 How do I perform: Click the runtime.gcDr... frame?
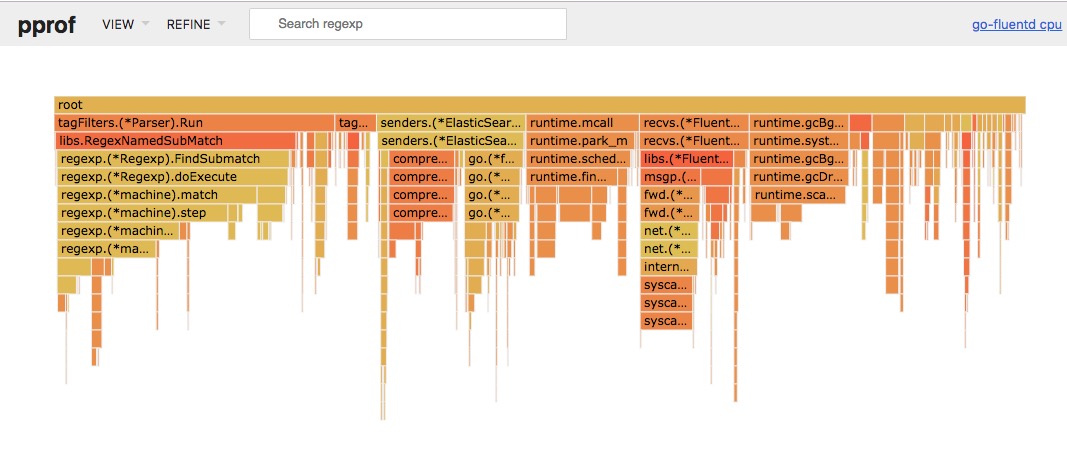coord(799,177)
